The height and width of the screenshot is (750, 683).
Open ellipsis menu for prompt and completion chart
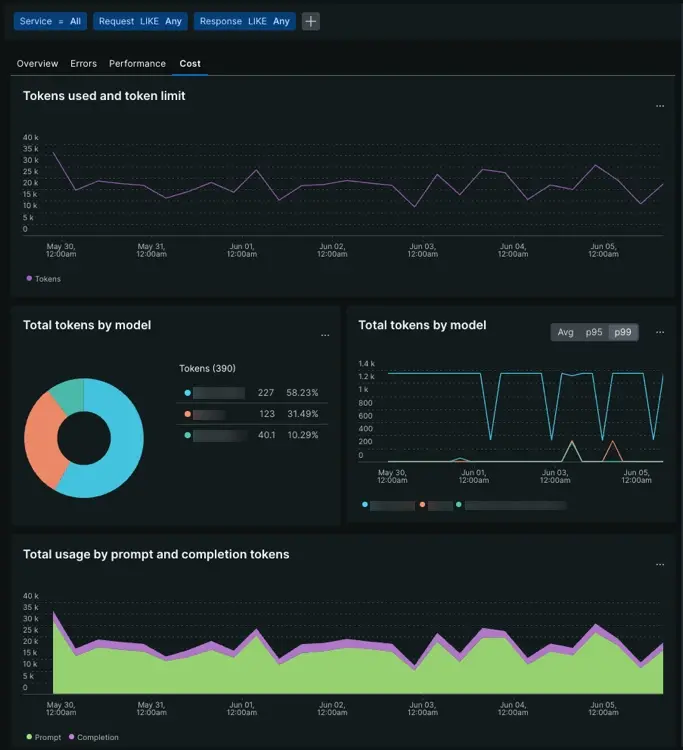(659, 565)
